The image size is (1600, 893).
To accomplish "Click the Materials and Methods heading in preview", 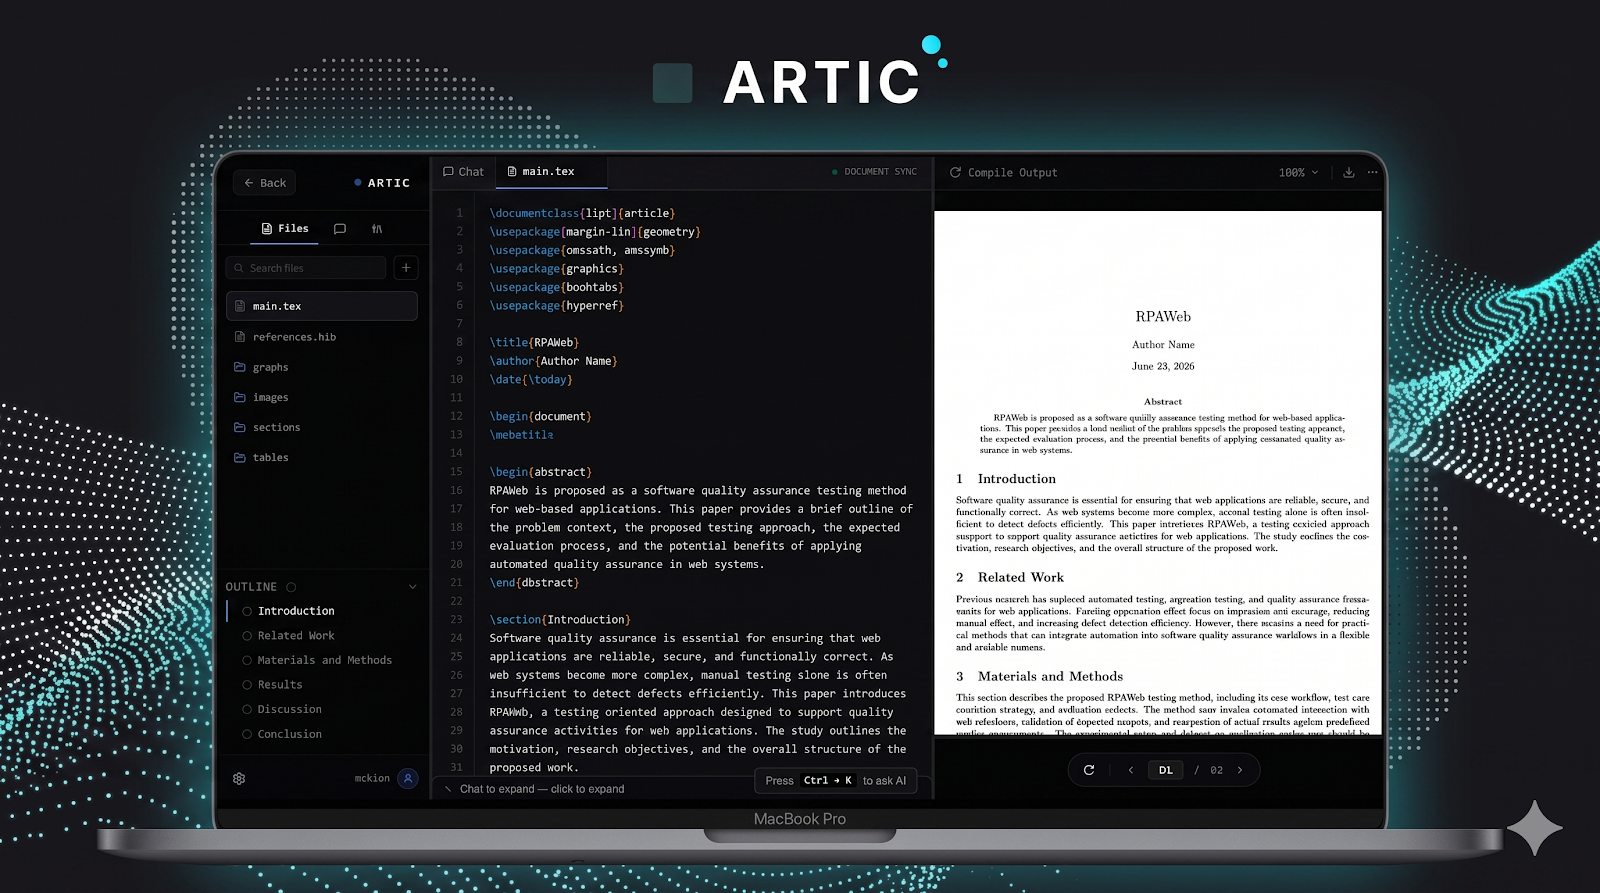I will (x=1050, y=676).
